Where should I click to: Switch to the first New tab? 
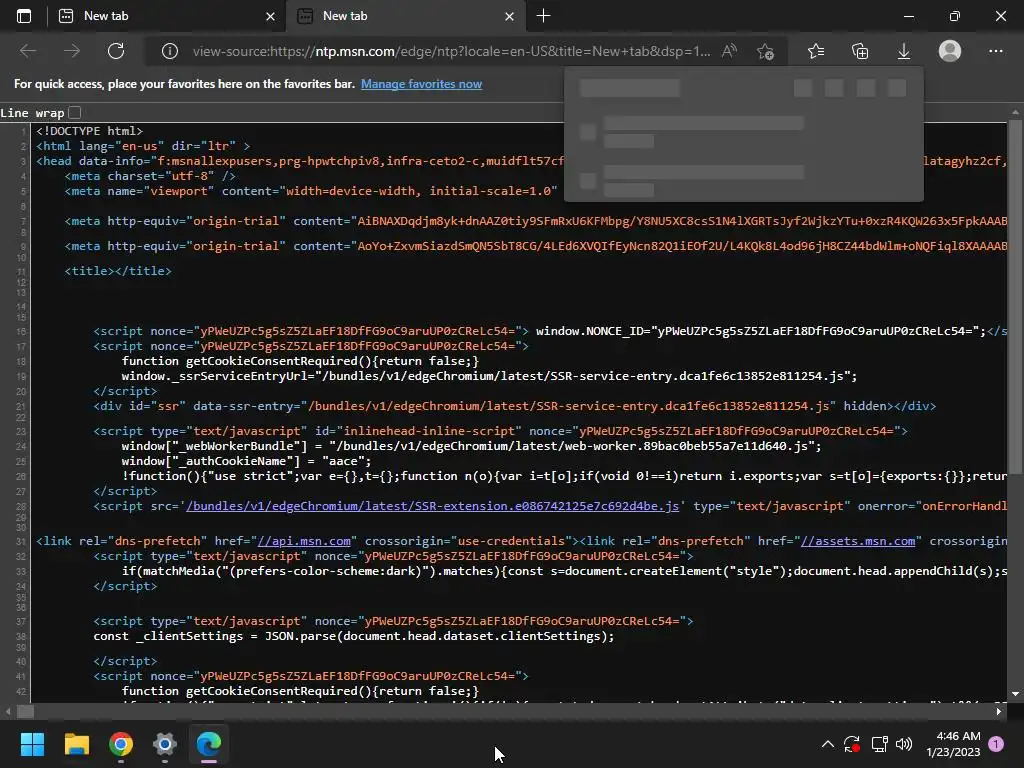coord(166,16)
